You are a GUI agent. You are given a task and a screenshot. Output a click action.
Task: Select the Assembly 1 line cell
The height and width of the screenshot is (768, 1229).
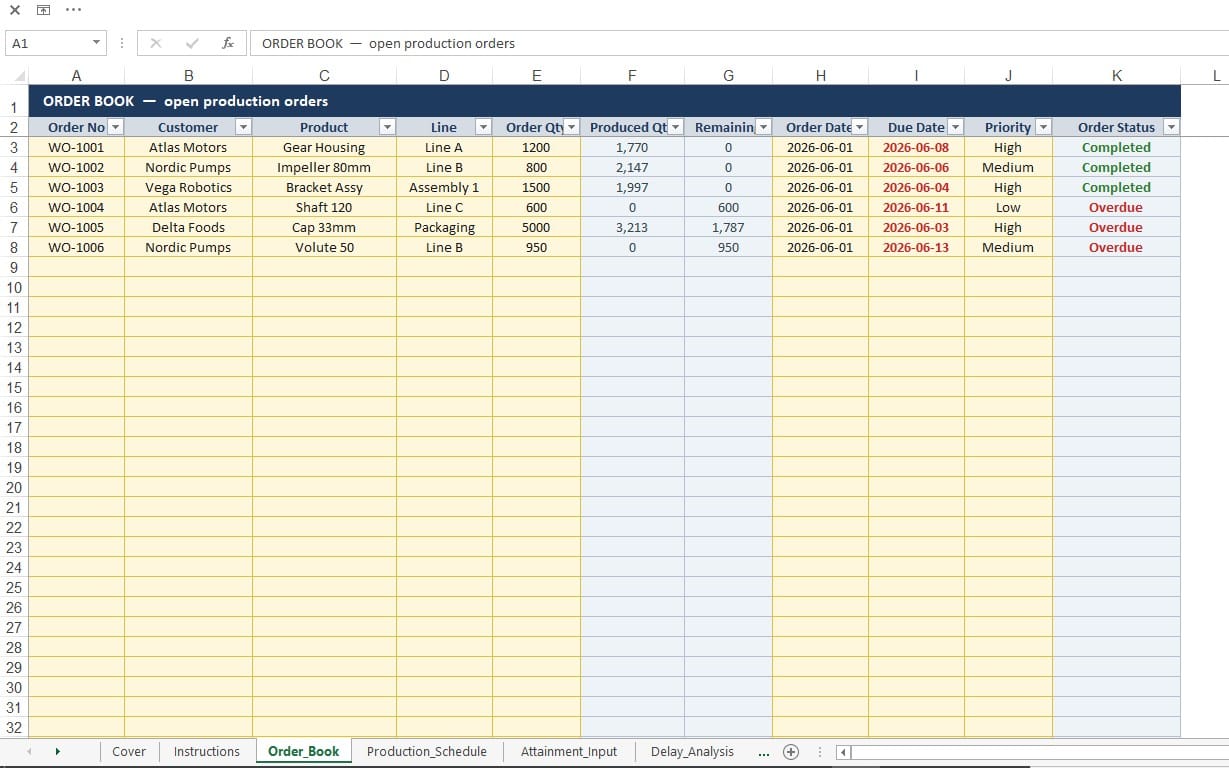[x=445, y=187]
